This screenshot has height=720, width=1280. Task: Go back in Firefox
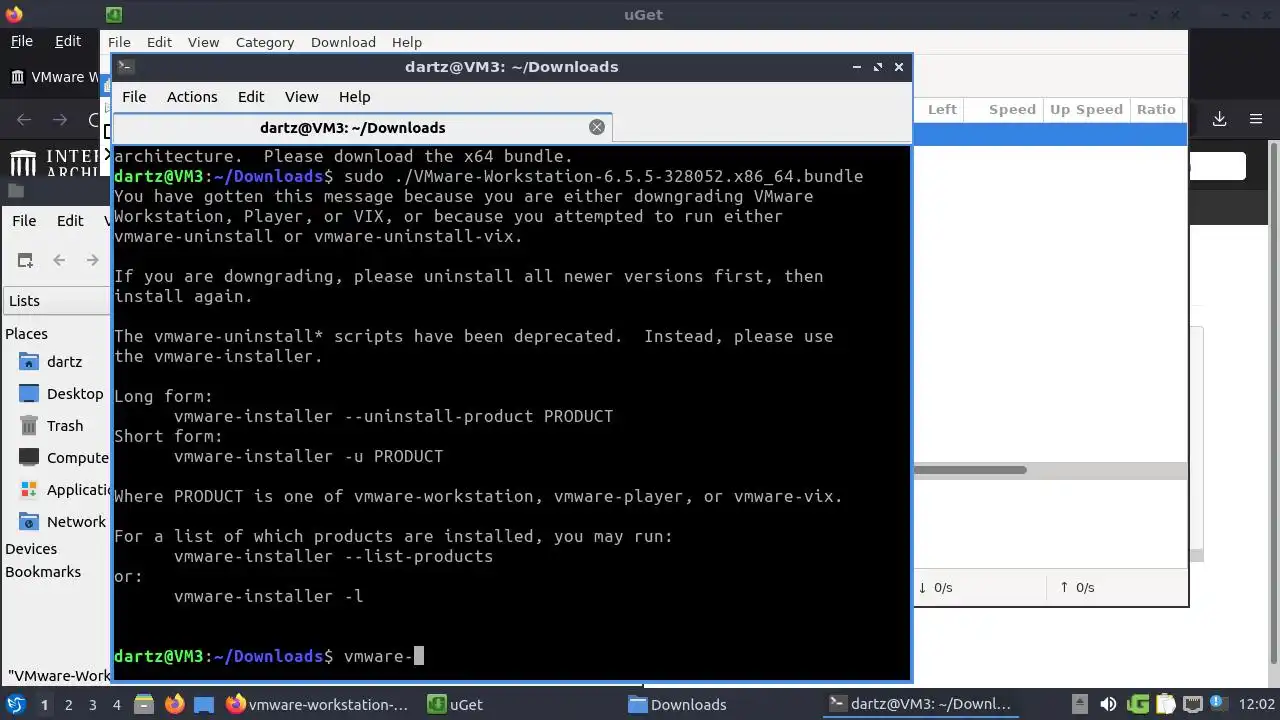tap(24, 119)
